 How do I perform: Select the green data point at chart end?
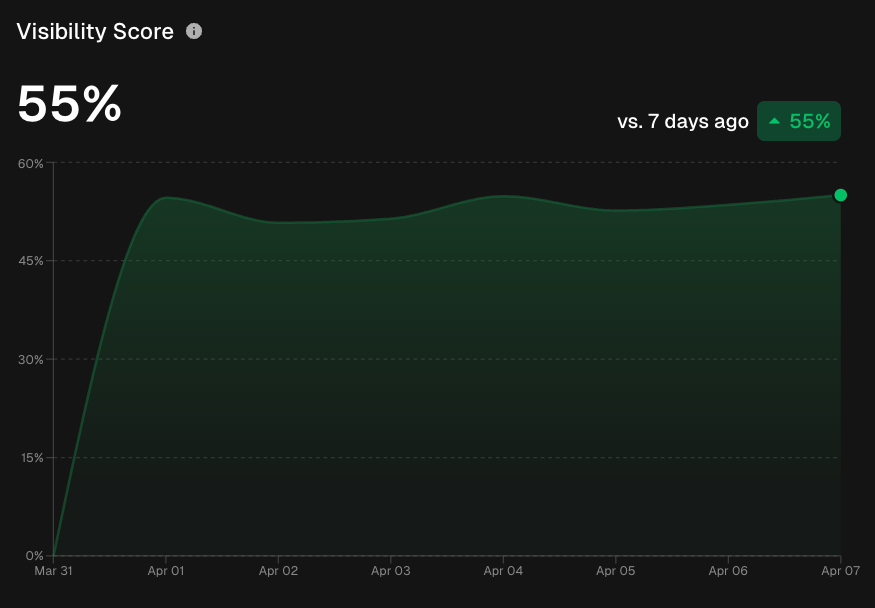point(840,195)
